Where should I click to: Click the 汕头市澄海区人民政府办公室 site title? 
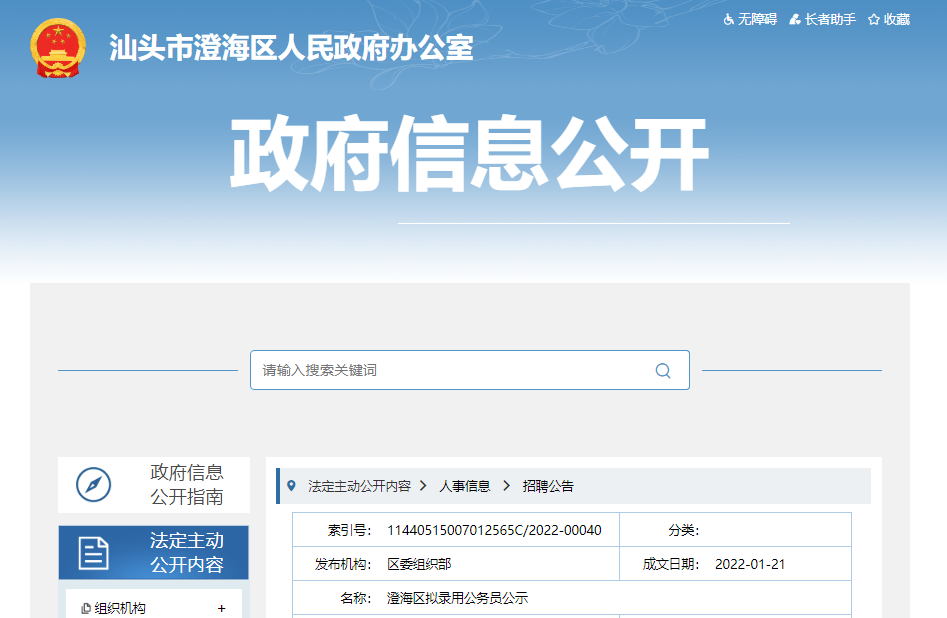click(x=291, y=47)
